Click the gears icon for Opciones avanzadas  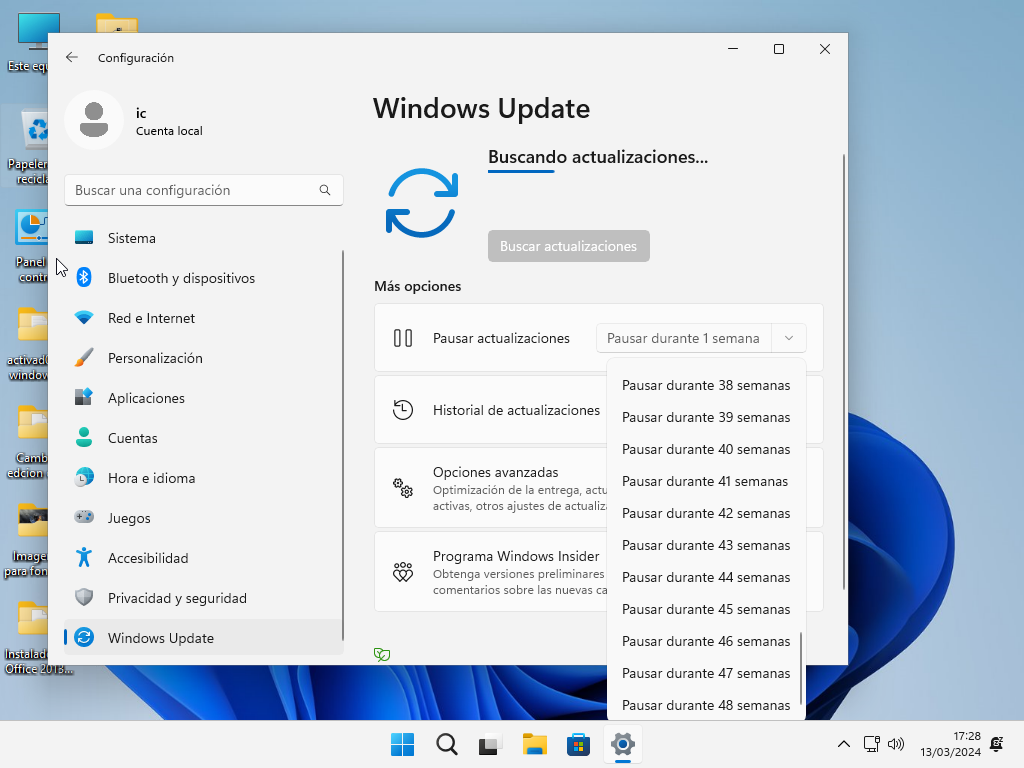[403, 488]
